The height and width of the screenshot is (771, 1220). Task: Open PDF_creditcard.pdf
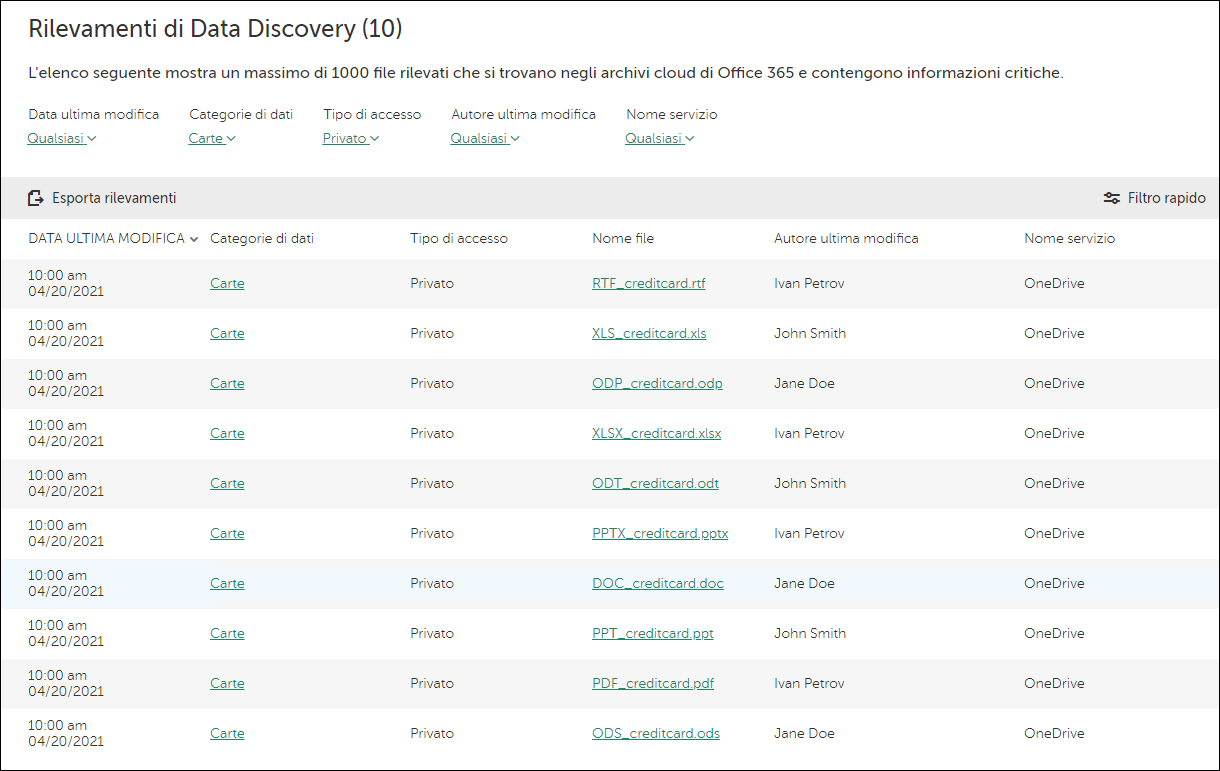tap(652, 683)
